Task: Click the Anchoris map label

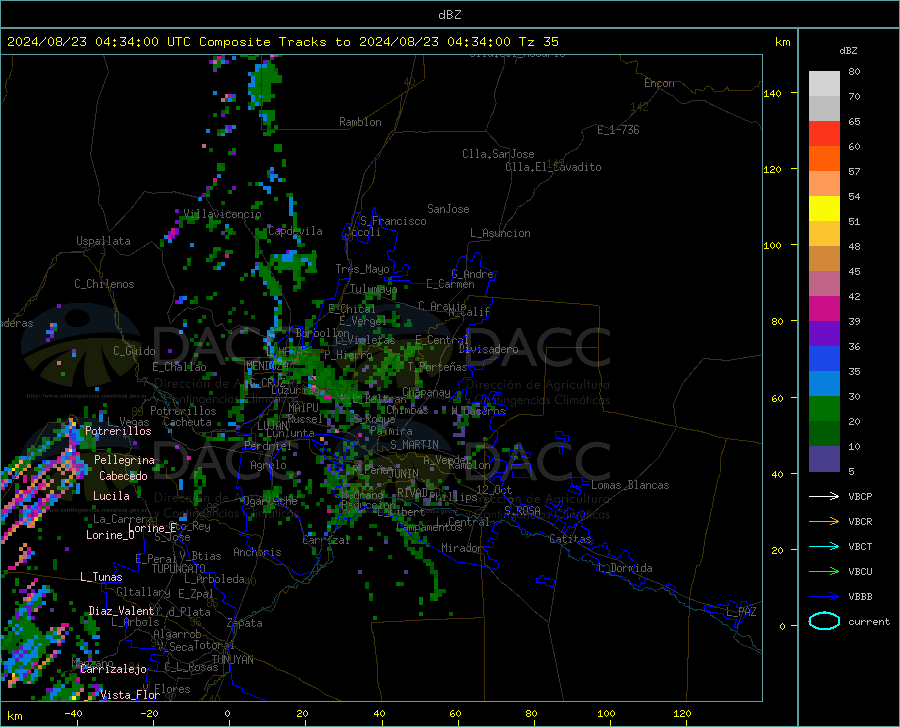Action: [x=257, y=553]
